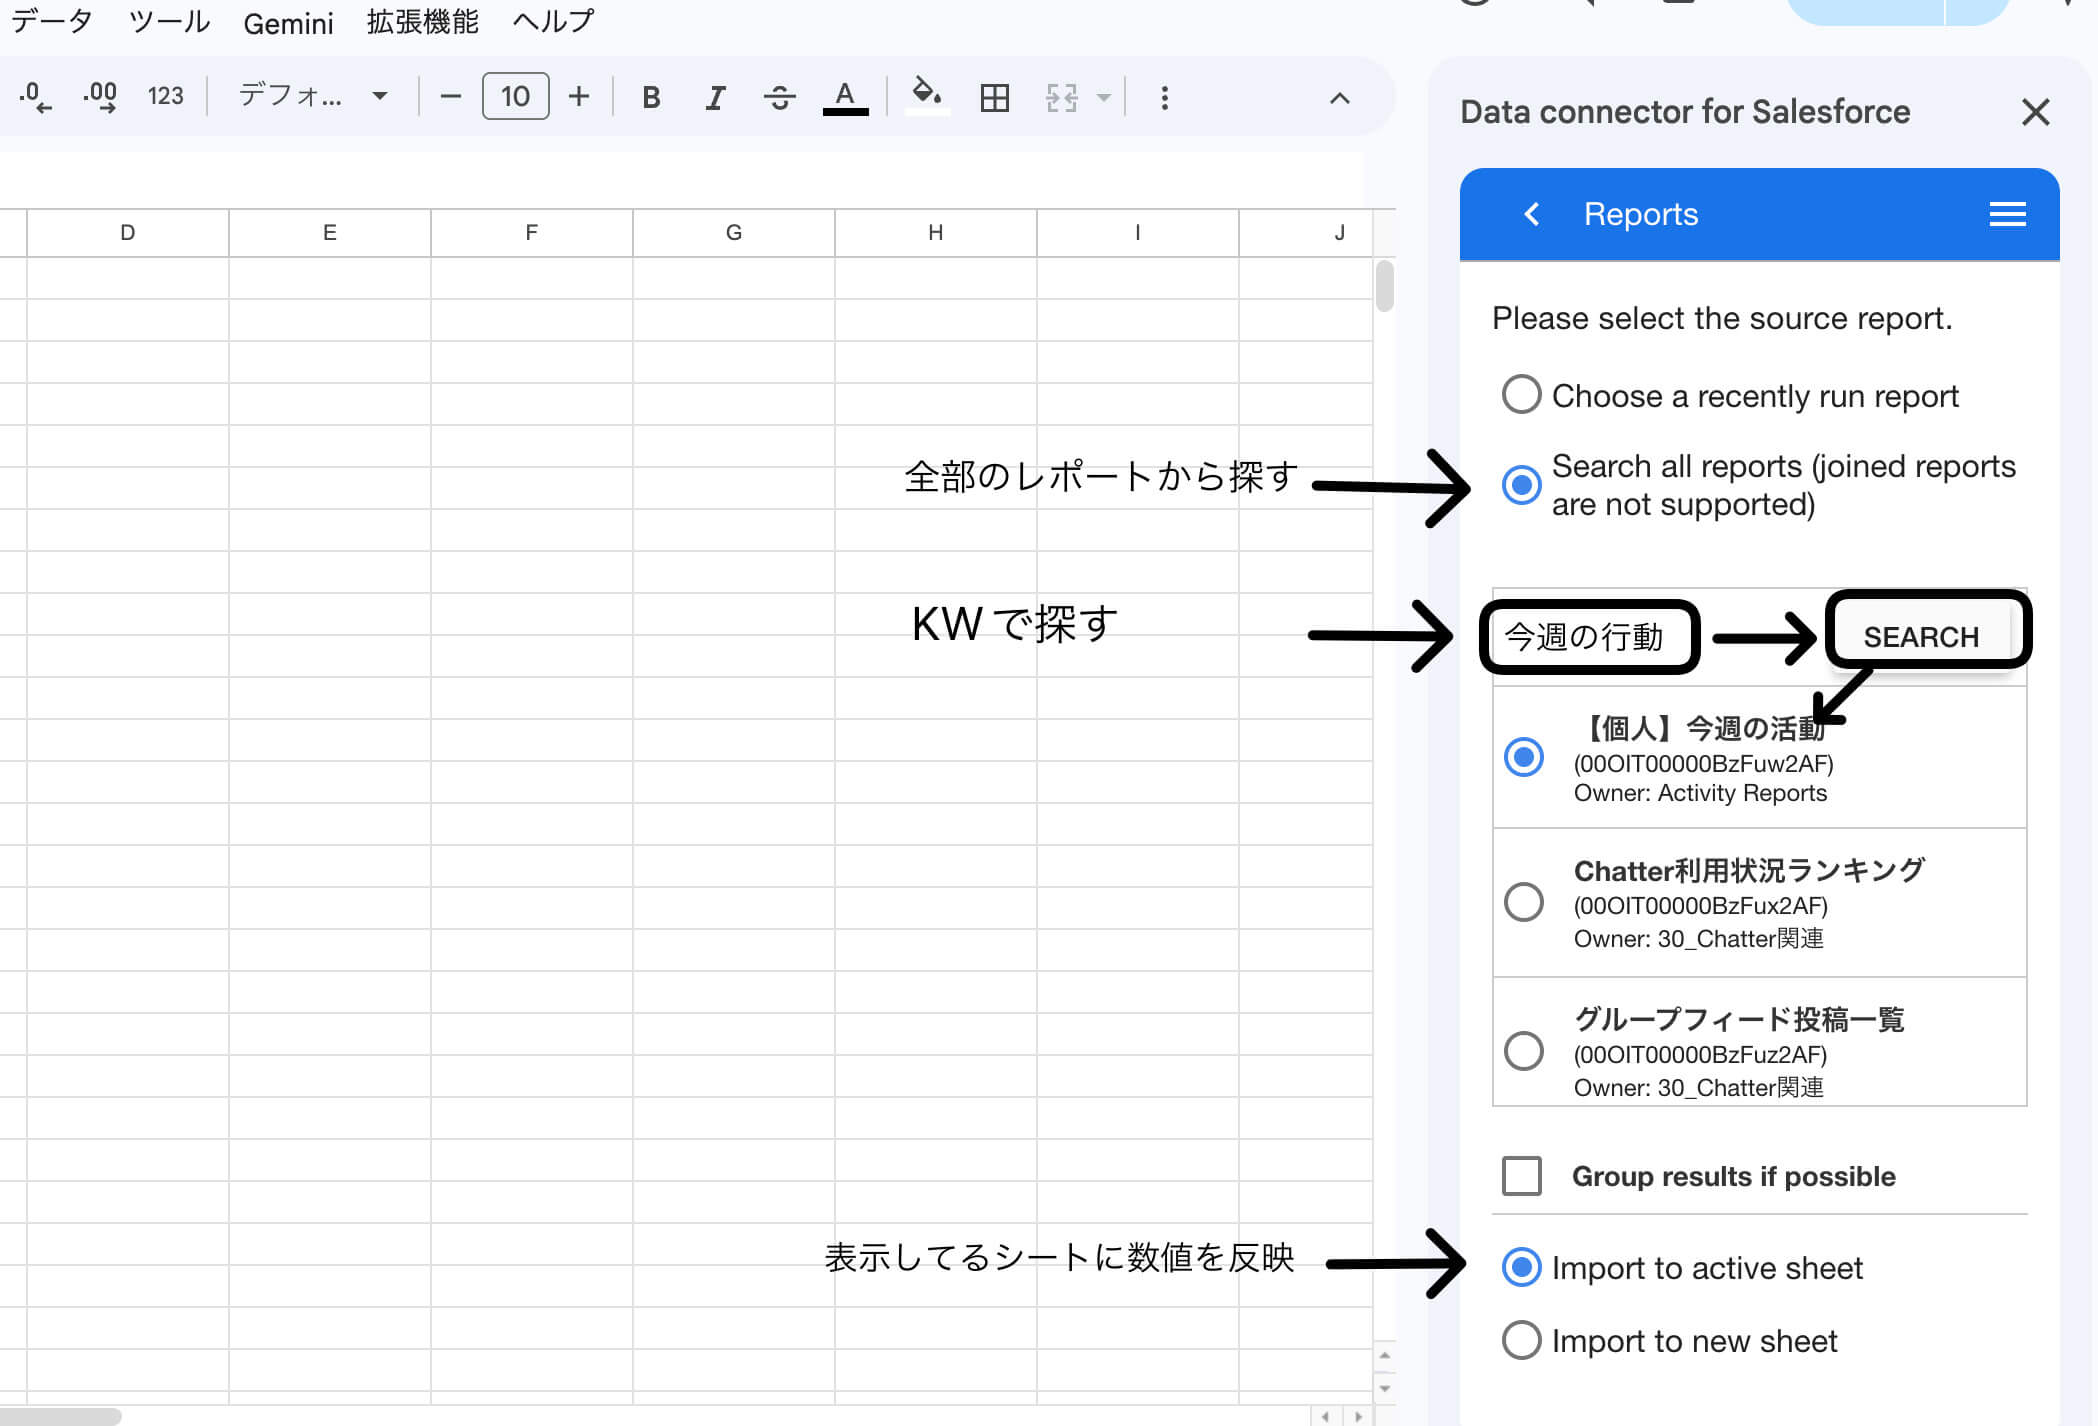Select the Chatter利用状況ランキング report
The height and width of the screenshot is (1426, 2098).
[x=1523, y=902]
